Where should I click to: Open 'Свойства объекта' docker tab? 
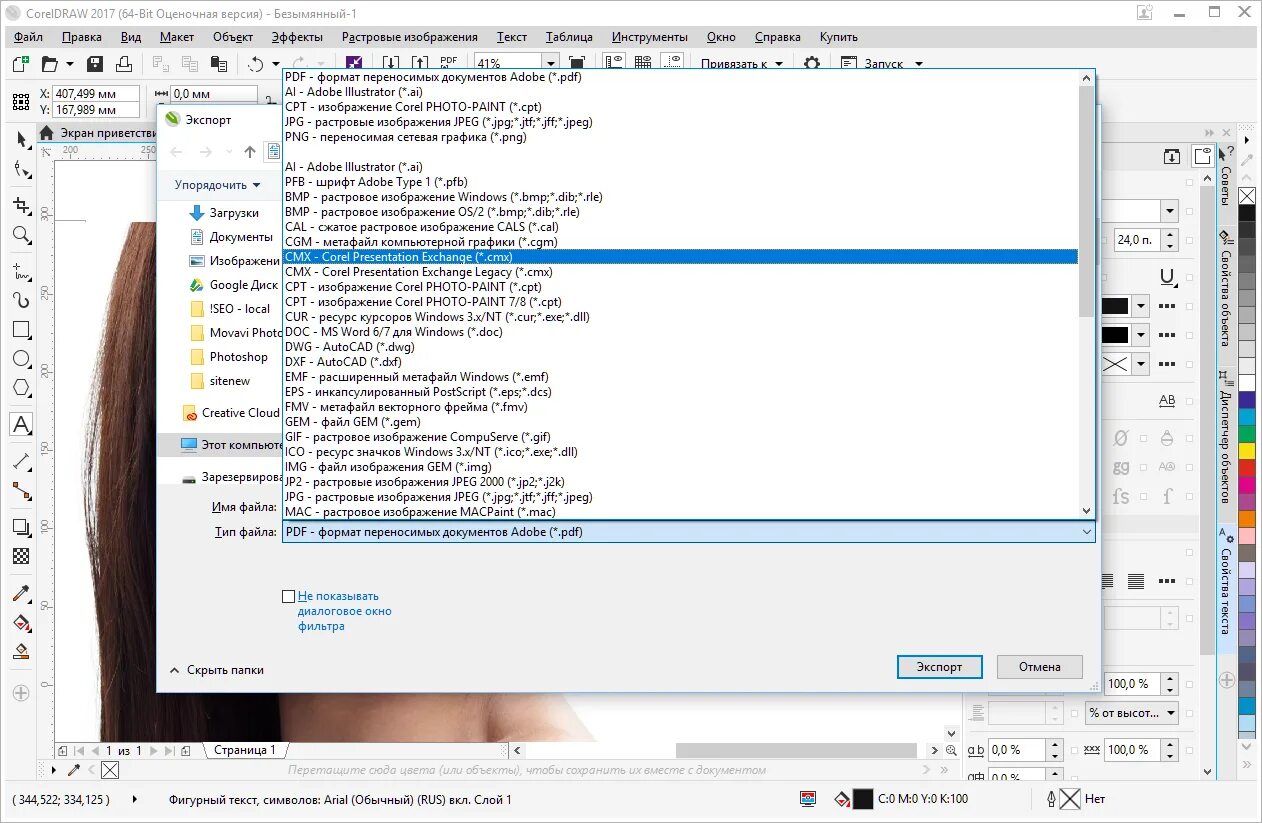click(x=1225, y=288)
